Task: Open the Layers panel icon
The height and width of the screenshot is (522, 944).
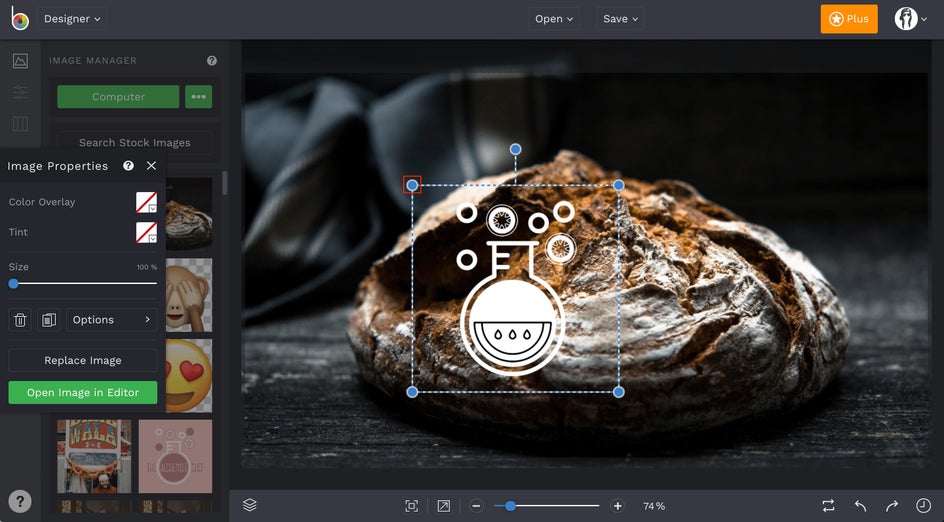Action: point(250,505)
